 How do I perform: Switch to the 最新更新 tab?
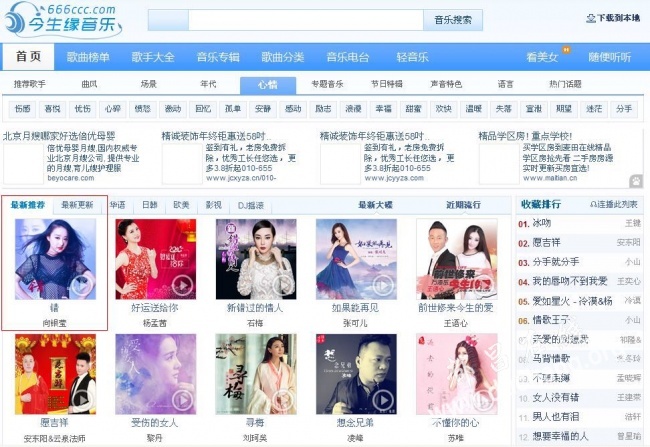[x=78, y=205]
